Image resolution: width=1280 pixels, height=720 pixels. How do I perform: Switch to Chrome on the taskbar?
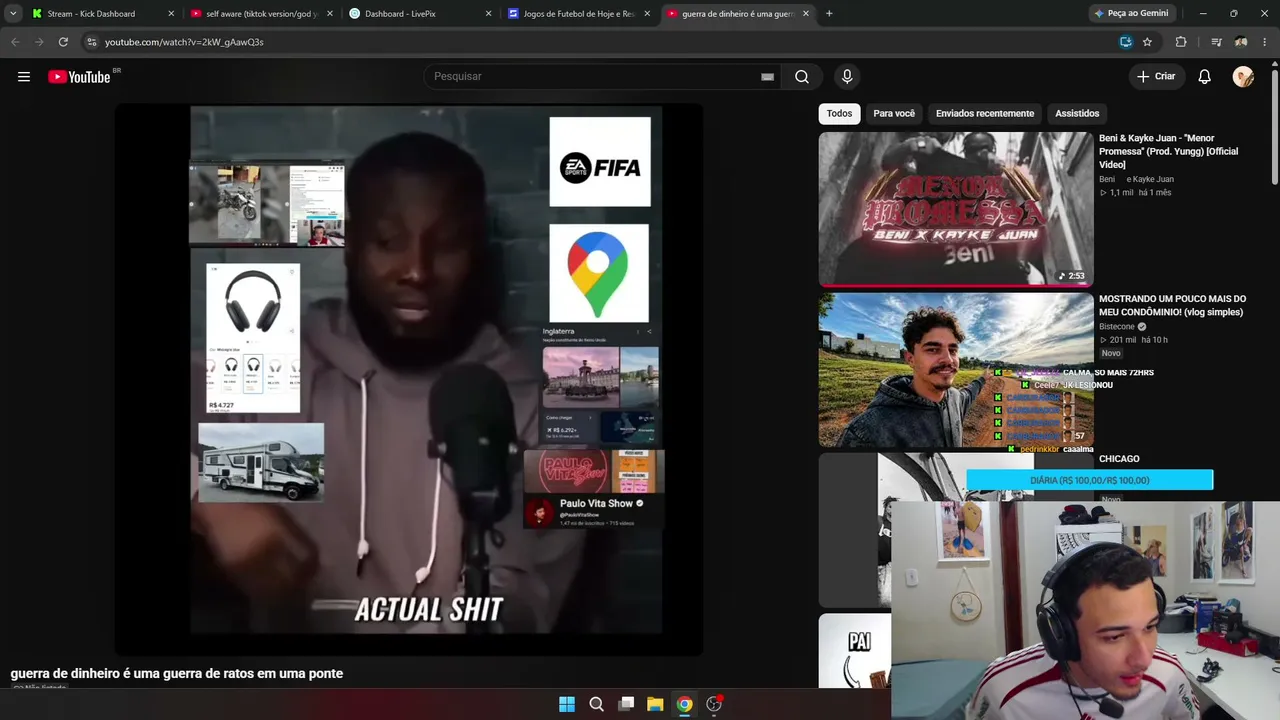coord(684,704)
